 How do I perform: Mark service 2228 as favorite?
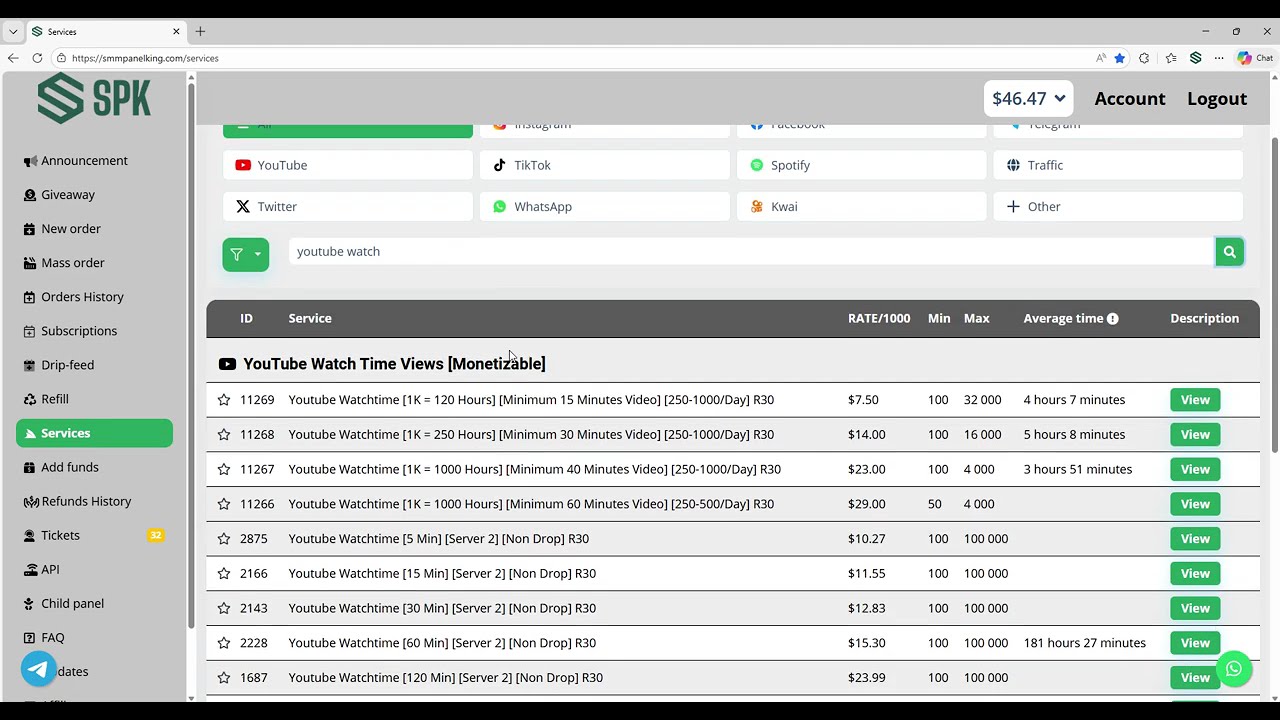(224, 643)
